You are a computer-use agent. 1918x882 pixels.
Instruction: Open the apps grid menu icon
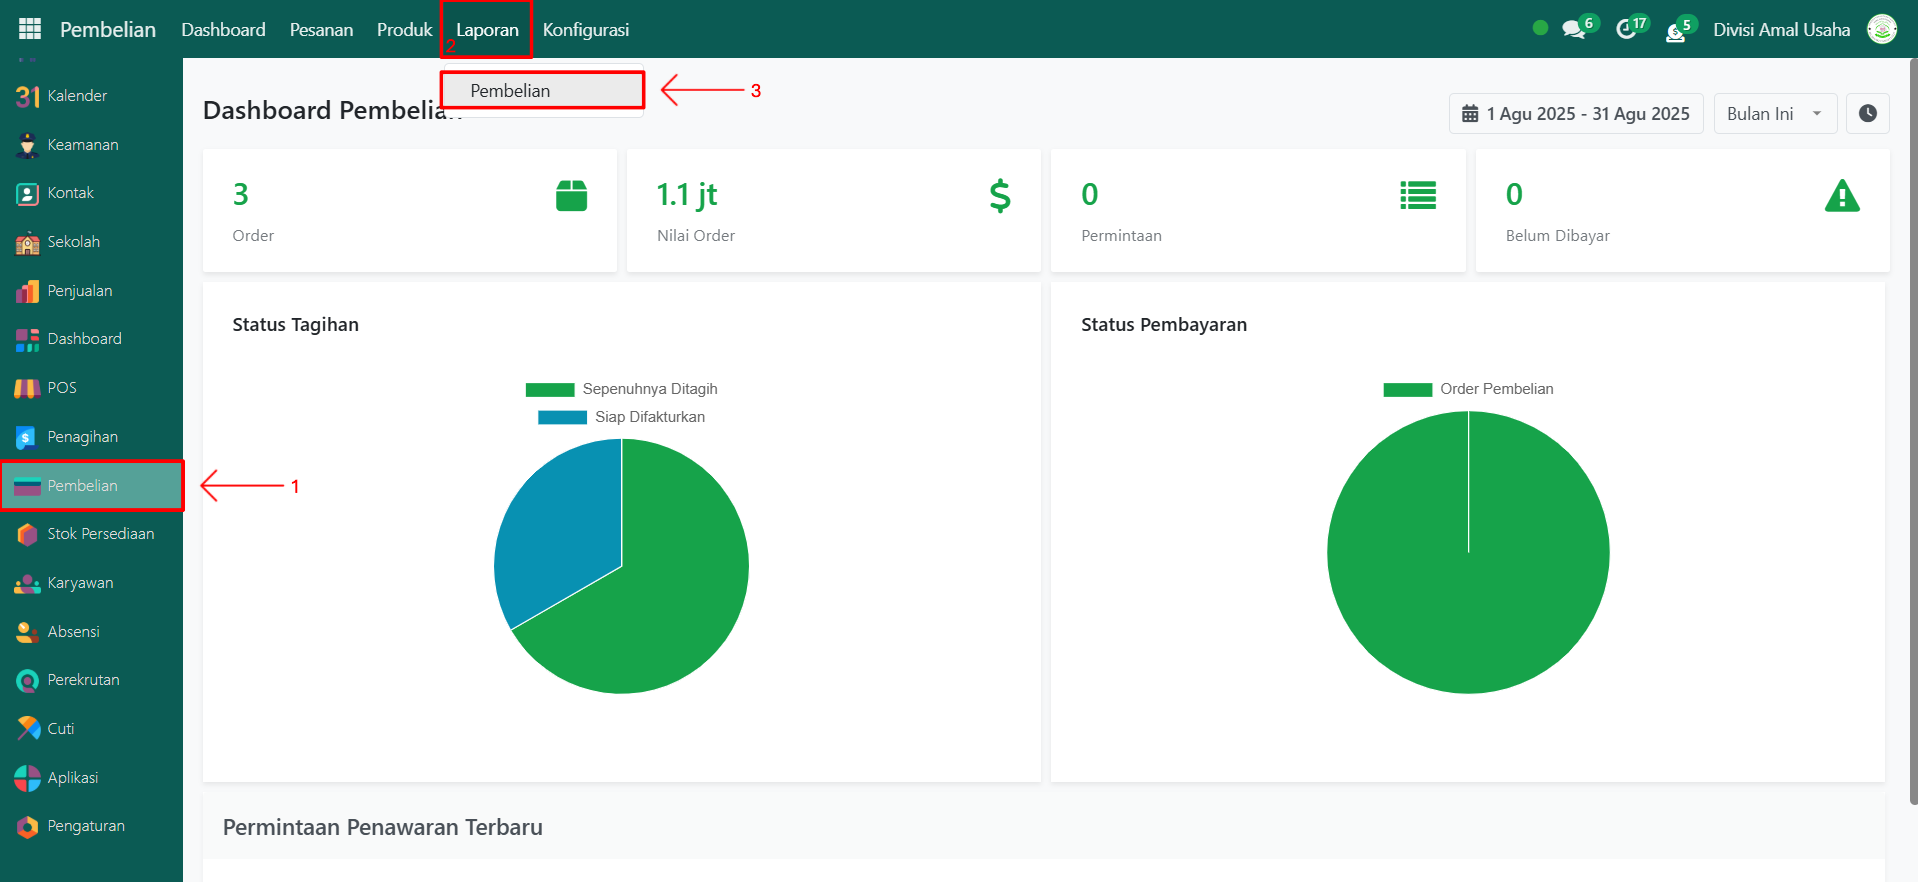(x=30, y=29)
